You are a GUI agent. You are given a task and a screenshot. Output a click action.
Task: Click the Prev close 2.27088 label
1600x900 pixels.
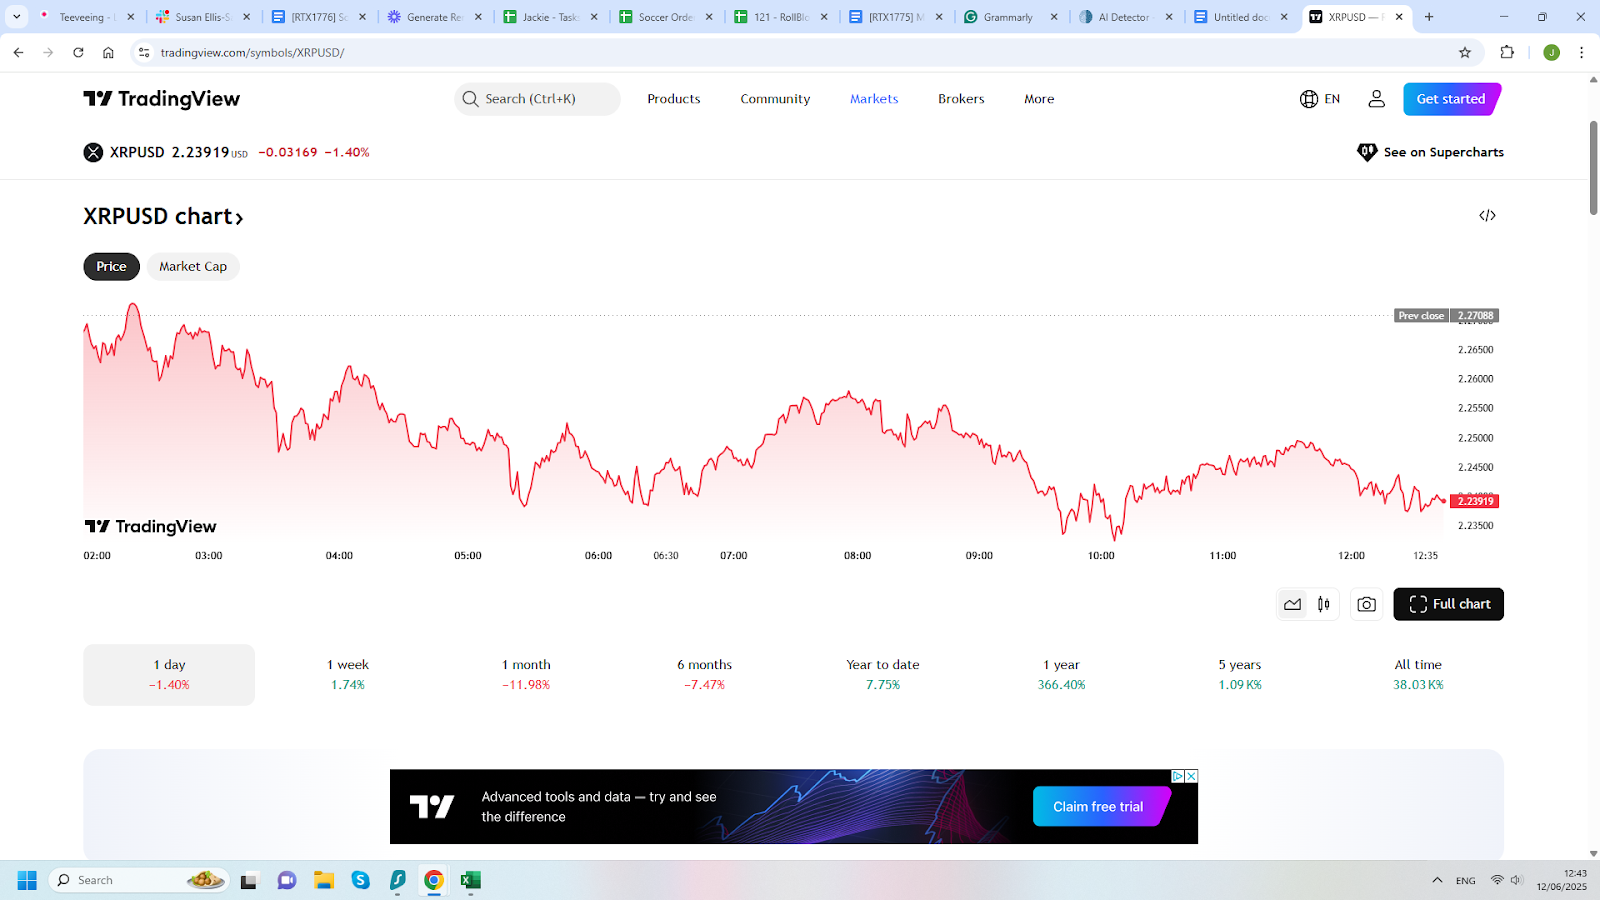(x=1446, y=316)
